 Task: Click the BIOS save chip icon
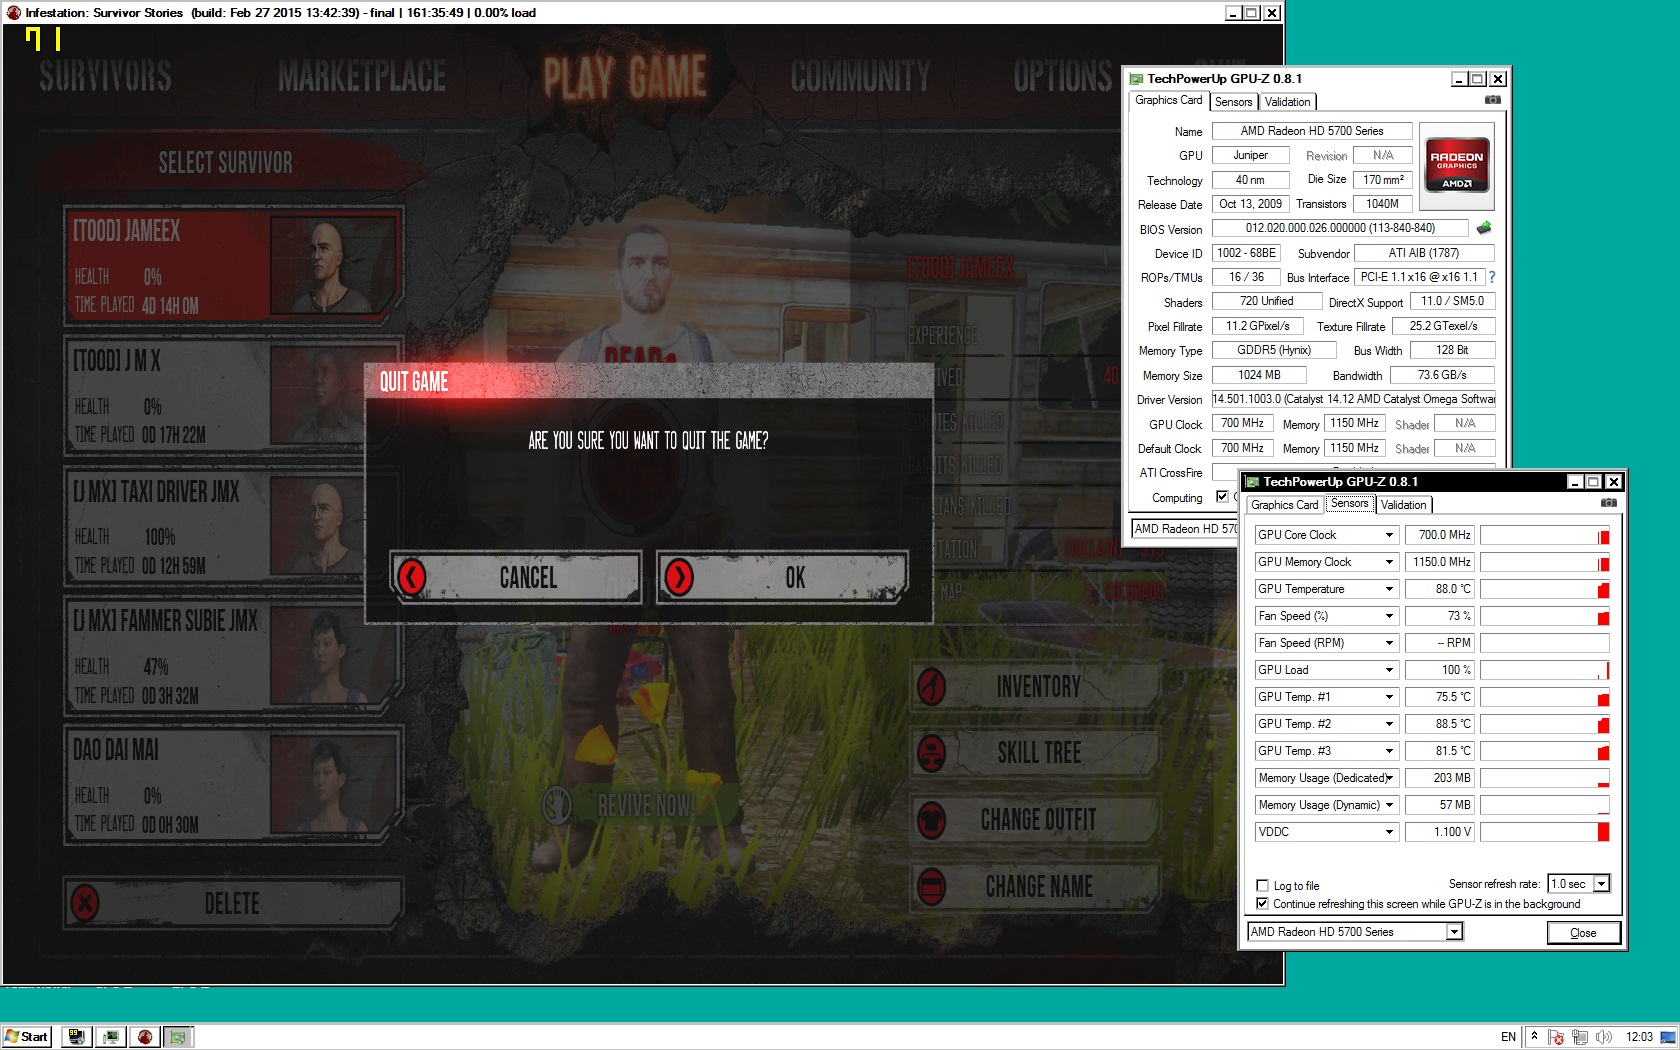click(1484, 228)
